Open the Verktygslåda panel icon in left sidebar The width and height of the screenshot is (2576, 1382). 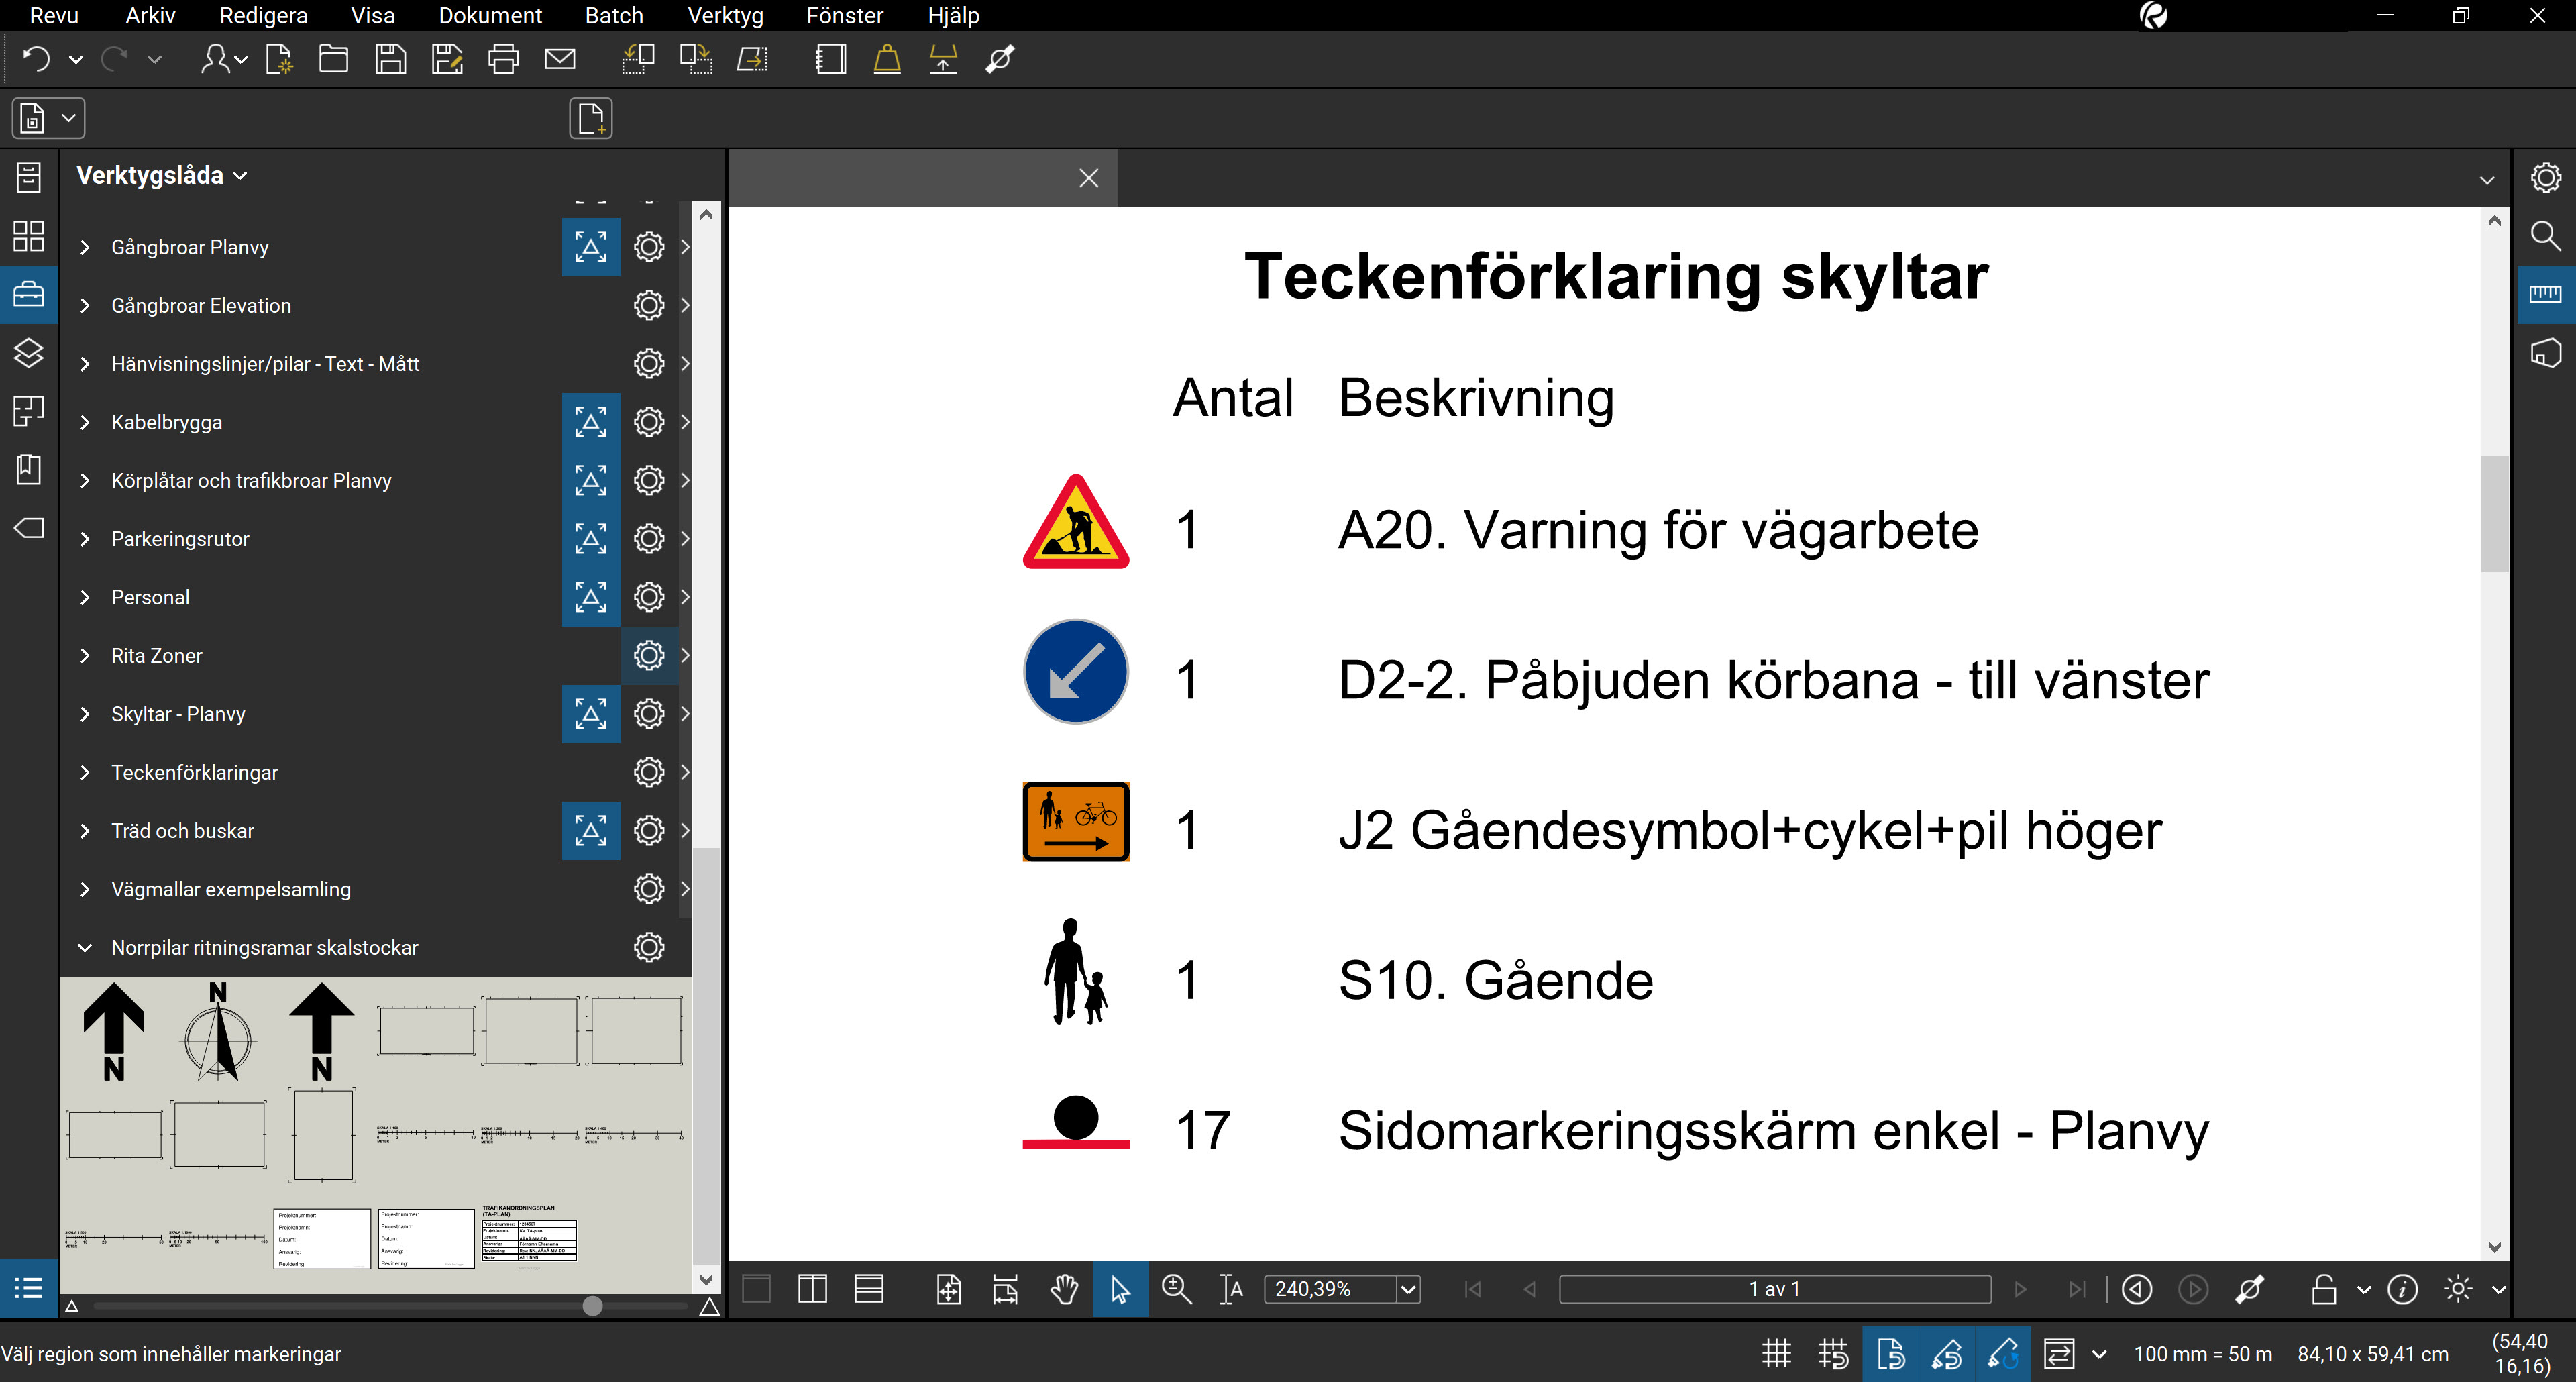pyautogui.click(x=28, y=293)
